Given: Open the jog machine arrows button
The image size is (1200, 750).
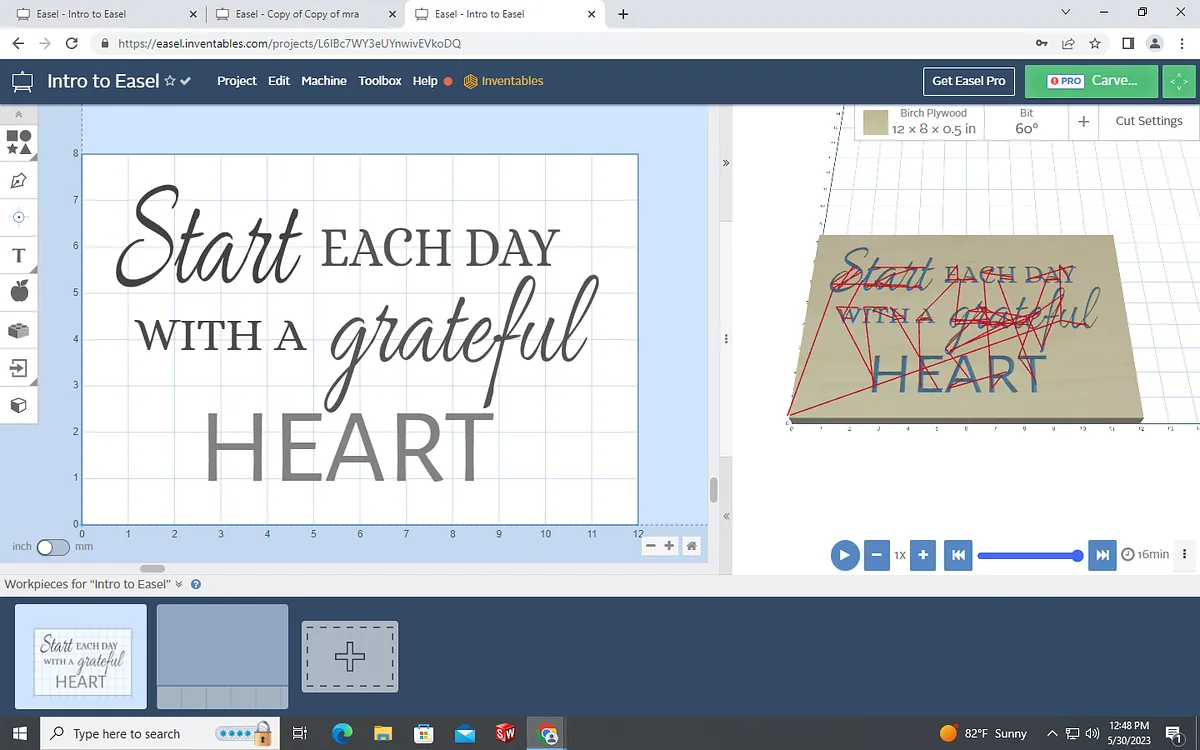Looking at the screenshot, I should [1180, 81].
